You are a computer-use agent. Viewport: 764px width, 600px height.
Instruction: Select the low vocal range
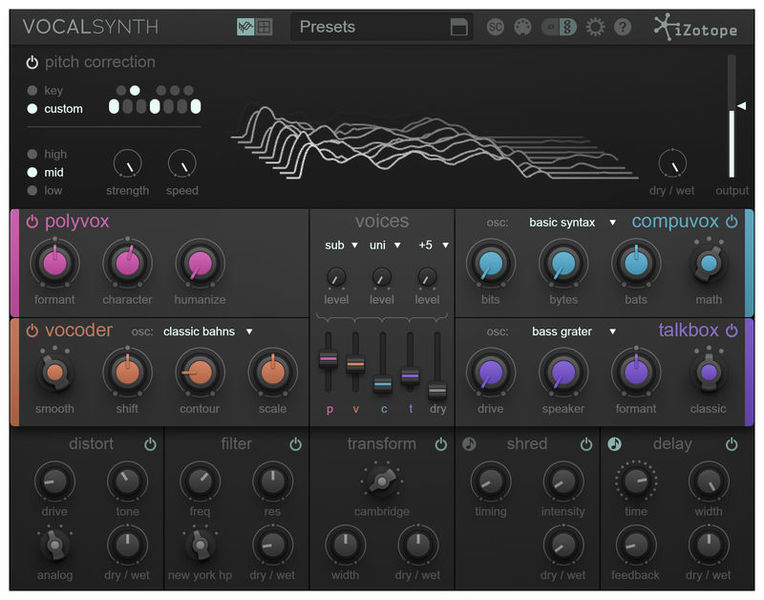click(32, 191)
